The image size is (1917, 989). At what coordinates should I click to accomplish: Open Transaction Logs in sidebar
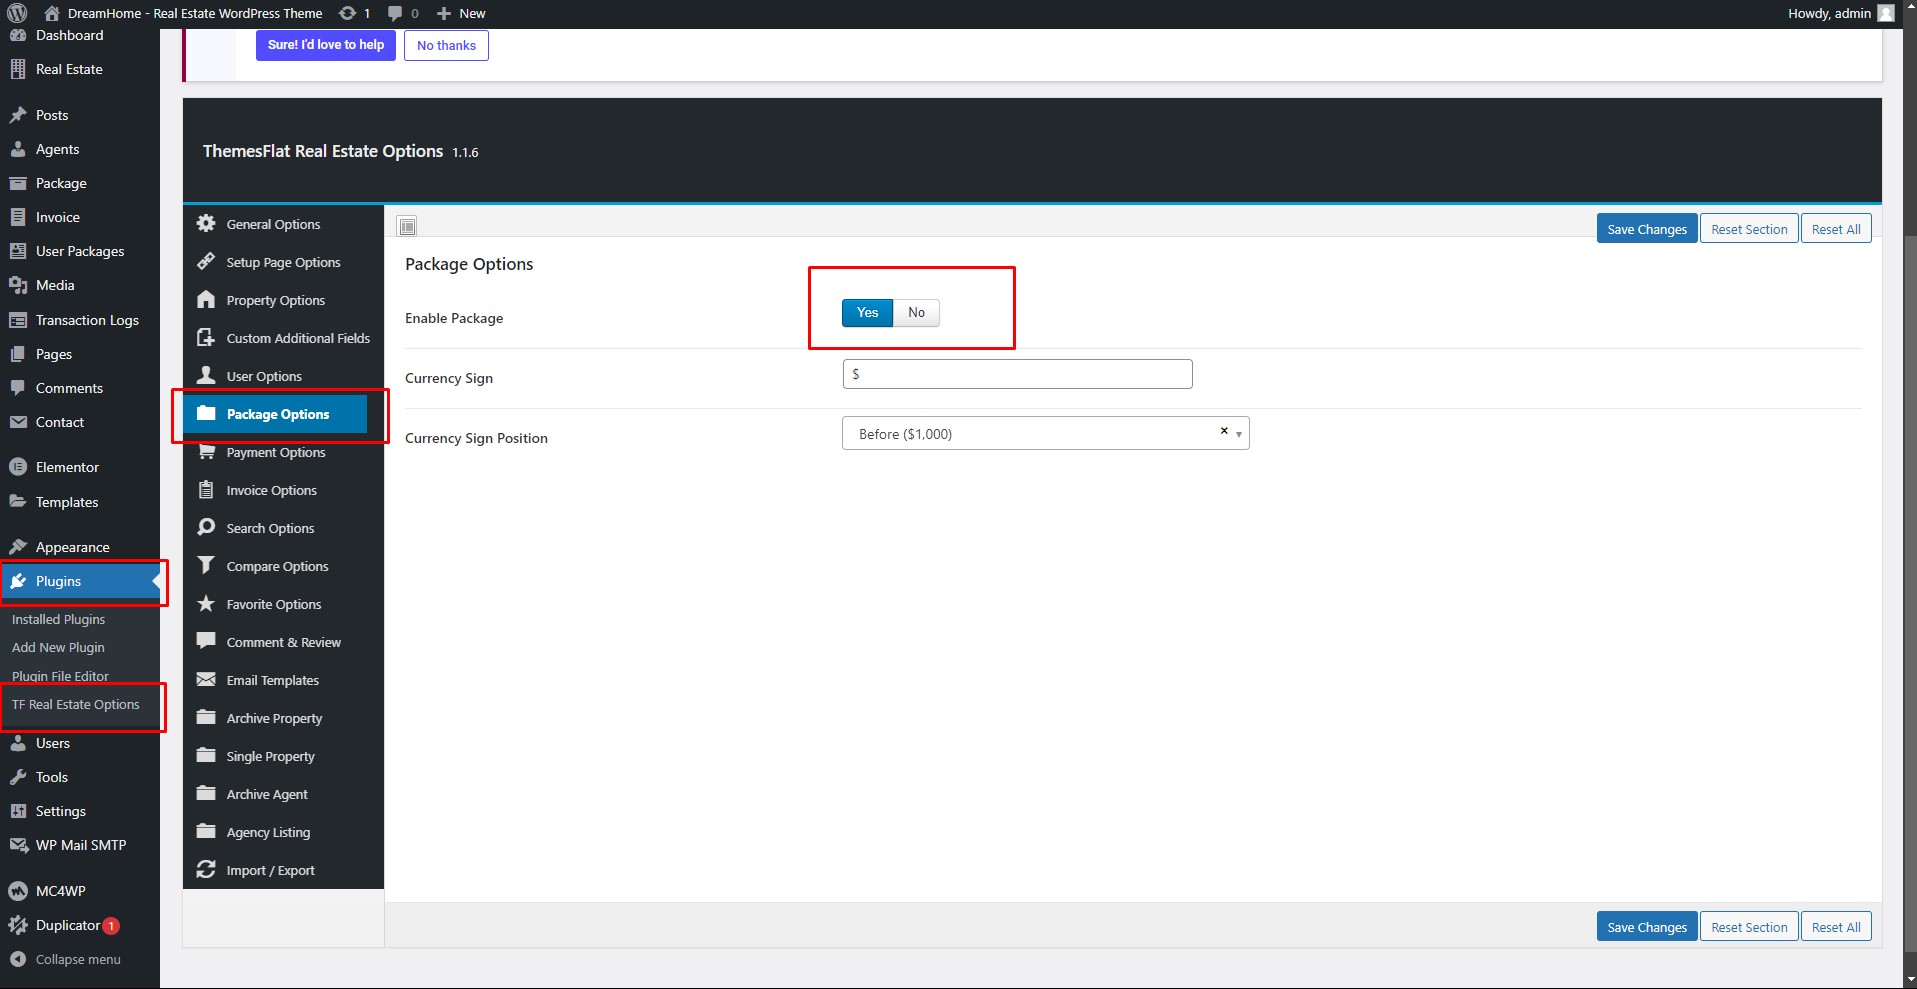point(80,320)
